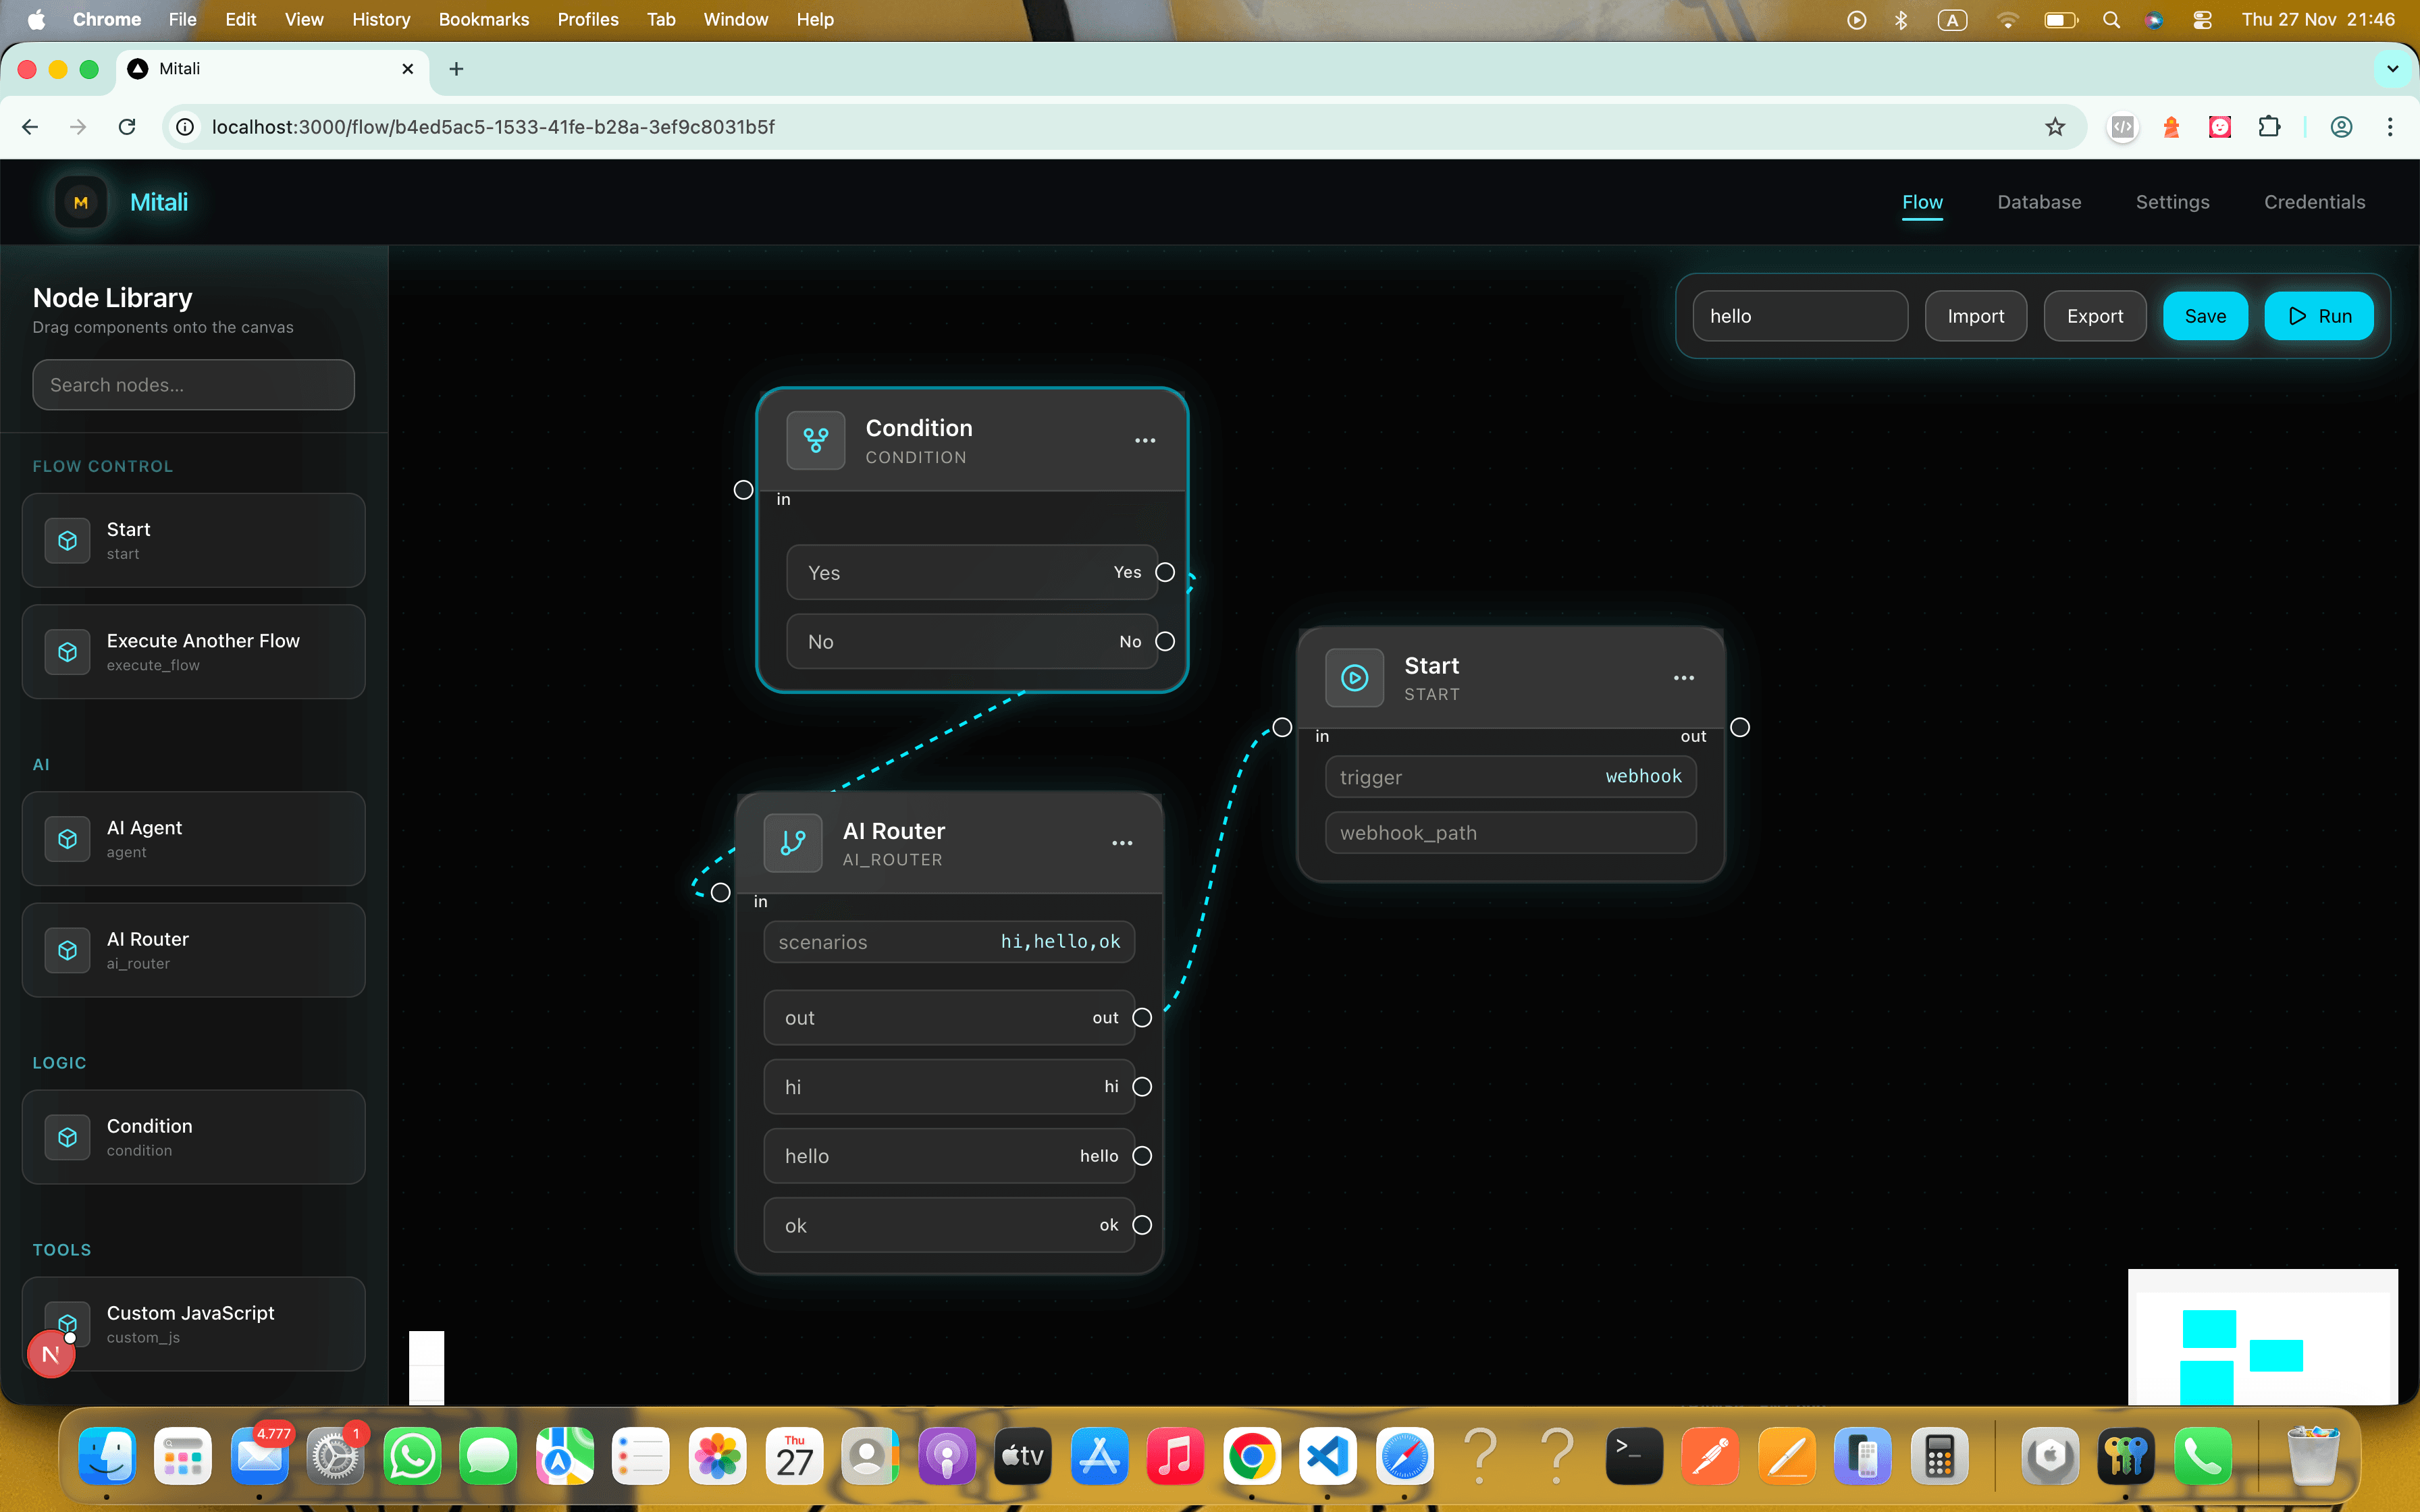
Task: Click the AI Agent icon in the sidebar
Action: [x=66, y=839]
